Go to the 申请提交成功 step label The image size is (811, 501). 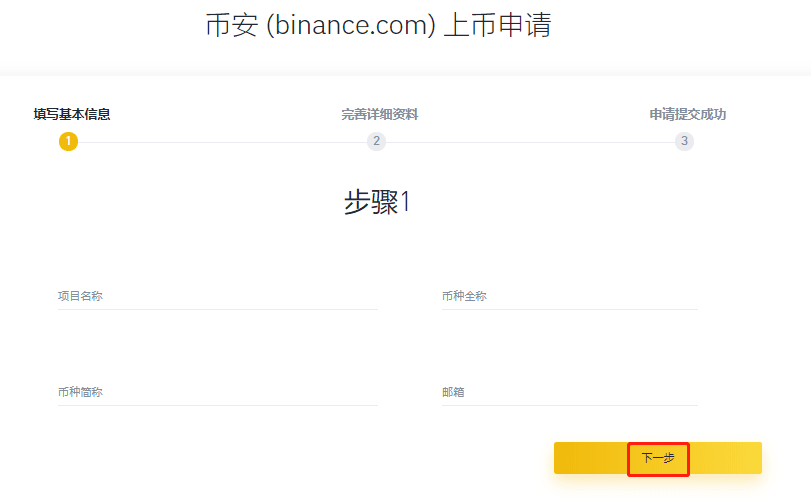click(688, 114)
